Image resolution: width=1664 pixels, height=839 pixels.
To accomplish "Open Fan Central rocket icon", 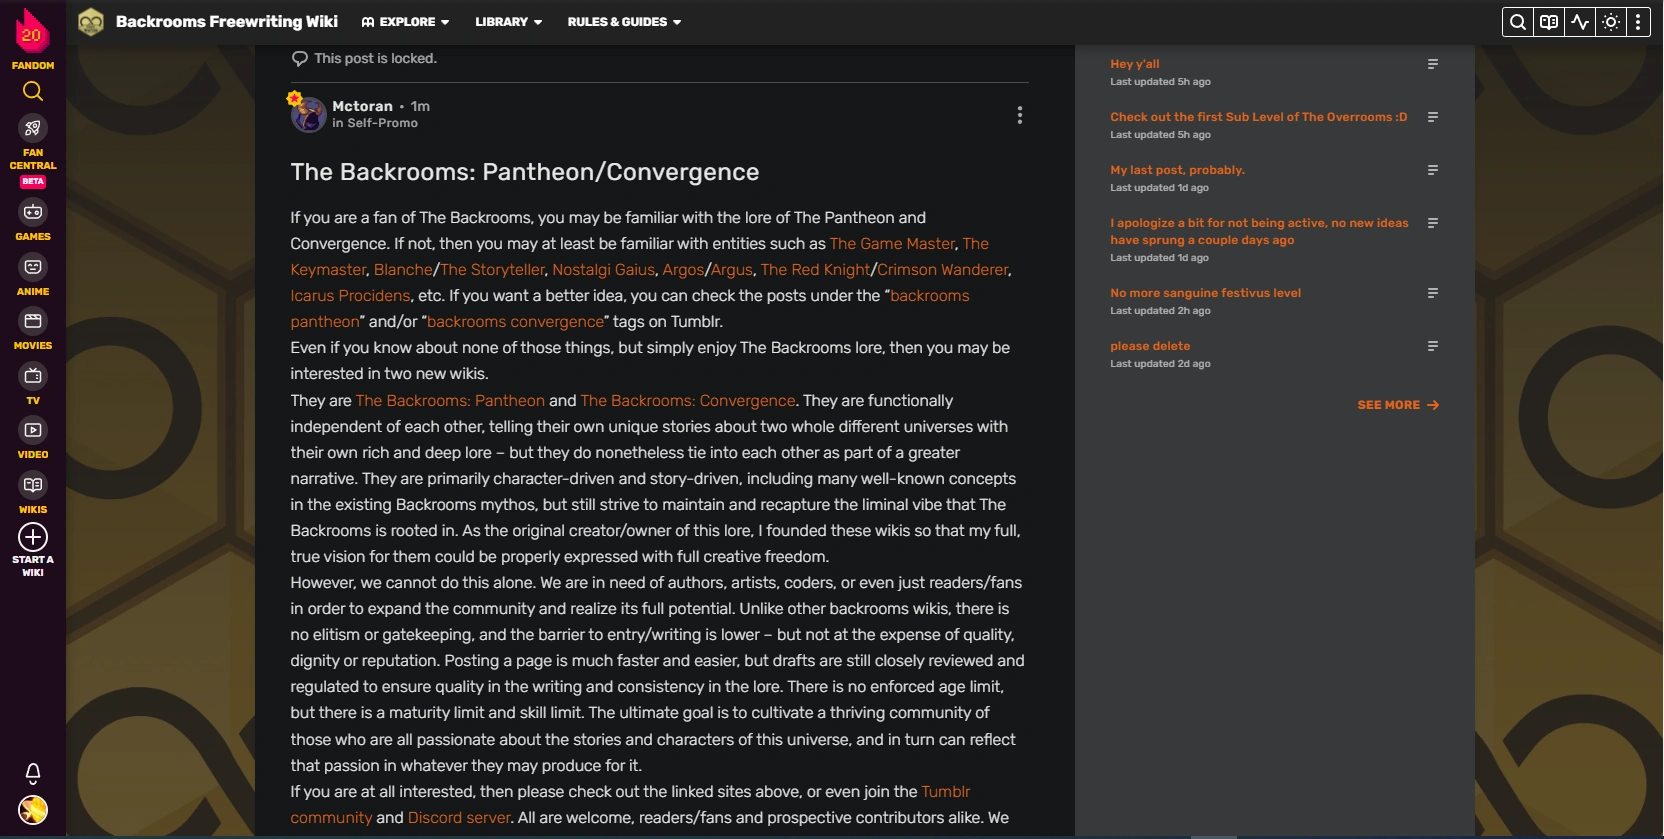I will tap(33, 128).
